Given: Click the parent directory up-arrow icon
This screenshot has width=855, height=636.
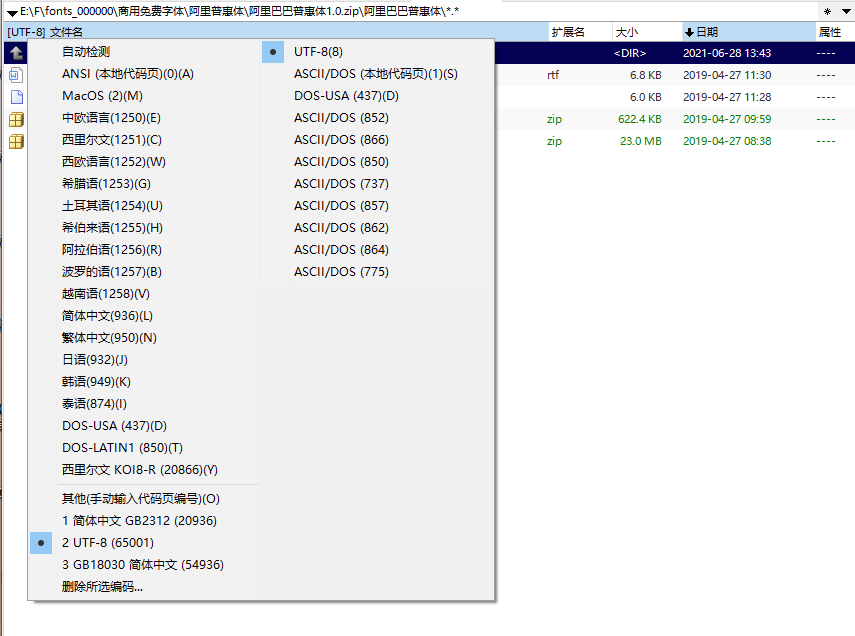Looking at the screenshot, I should 16,52.
